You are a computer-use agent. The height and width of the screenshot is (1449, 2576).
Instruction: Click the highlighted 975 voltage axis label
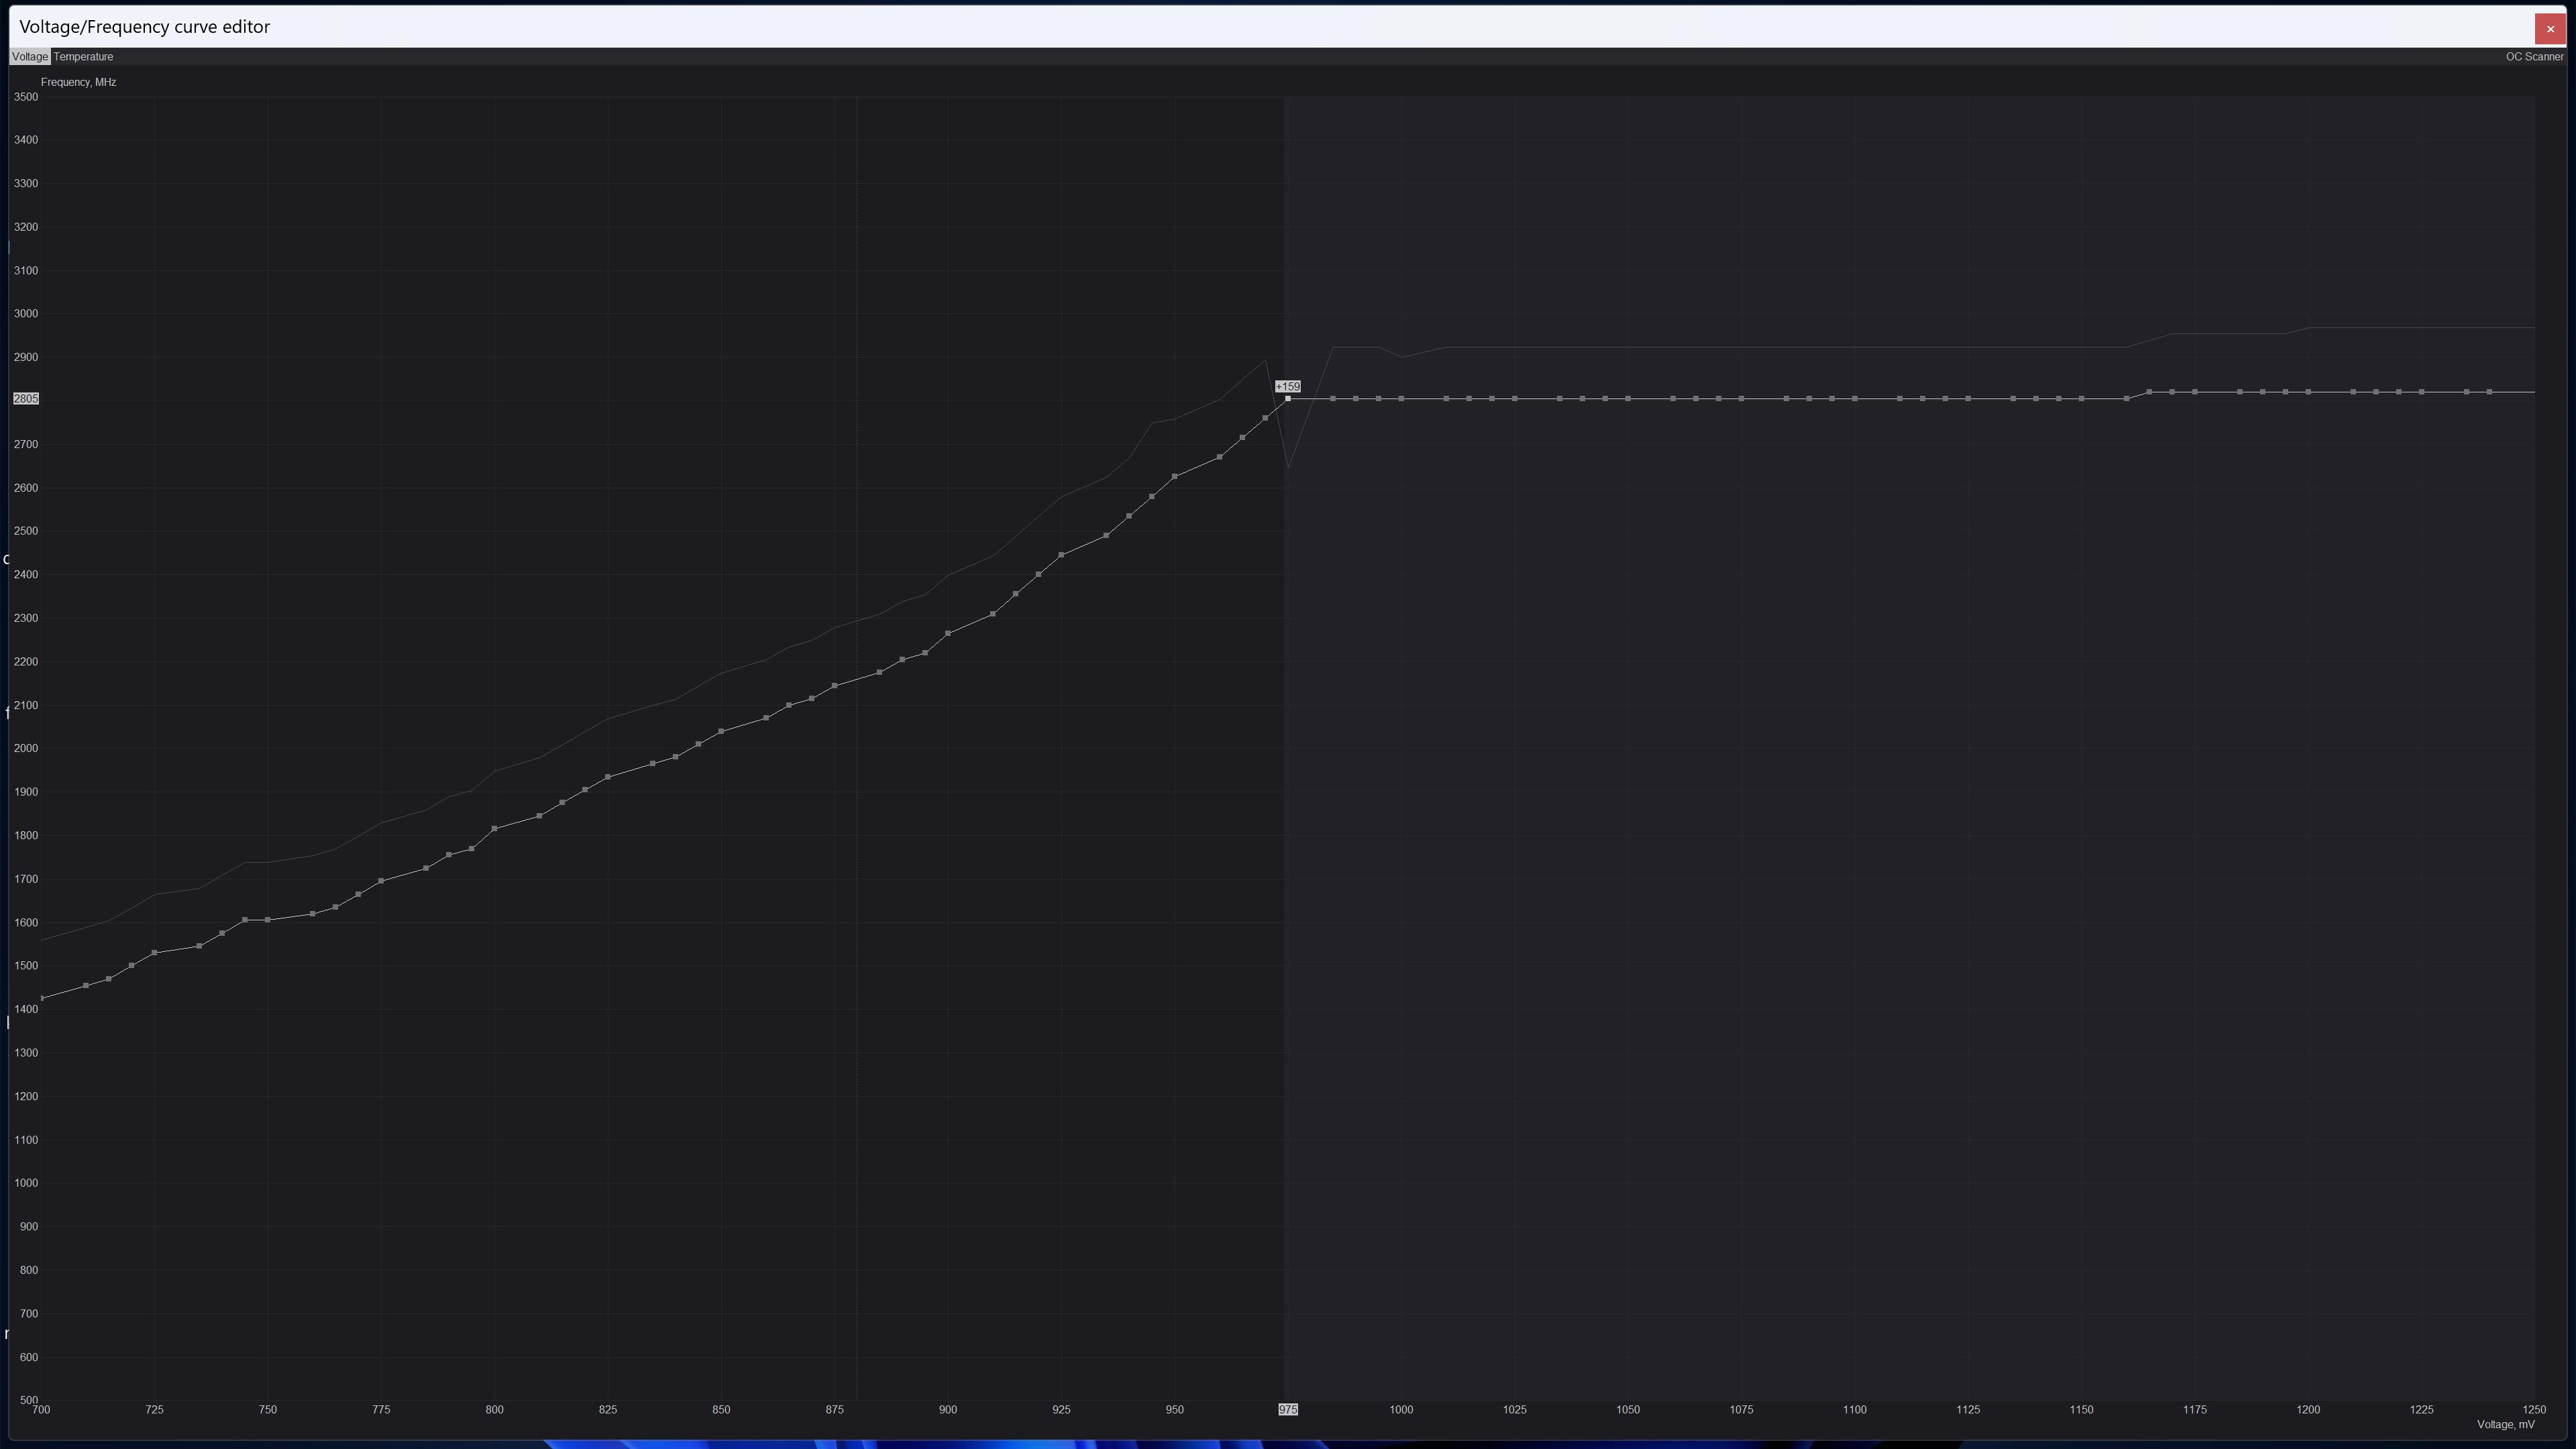click(x=1288, y=1409)
